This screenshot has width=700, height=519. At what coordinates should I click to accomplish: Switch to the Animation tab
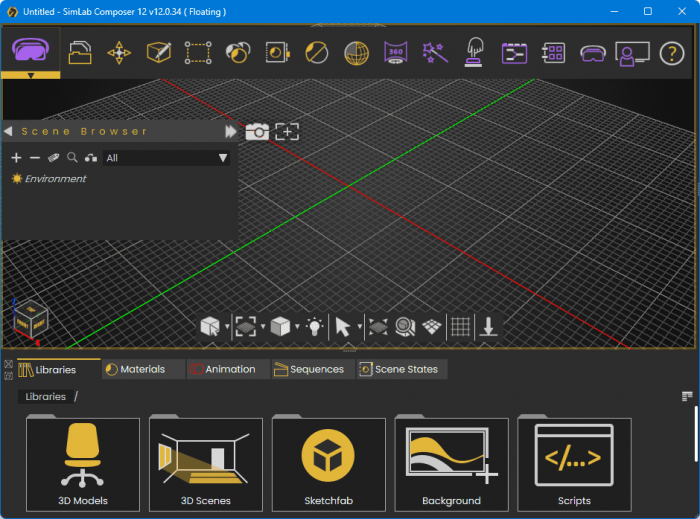229,369
